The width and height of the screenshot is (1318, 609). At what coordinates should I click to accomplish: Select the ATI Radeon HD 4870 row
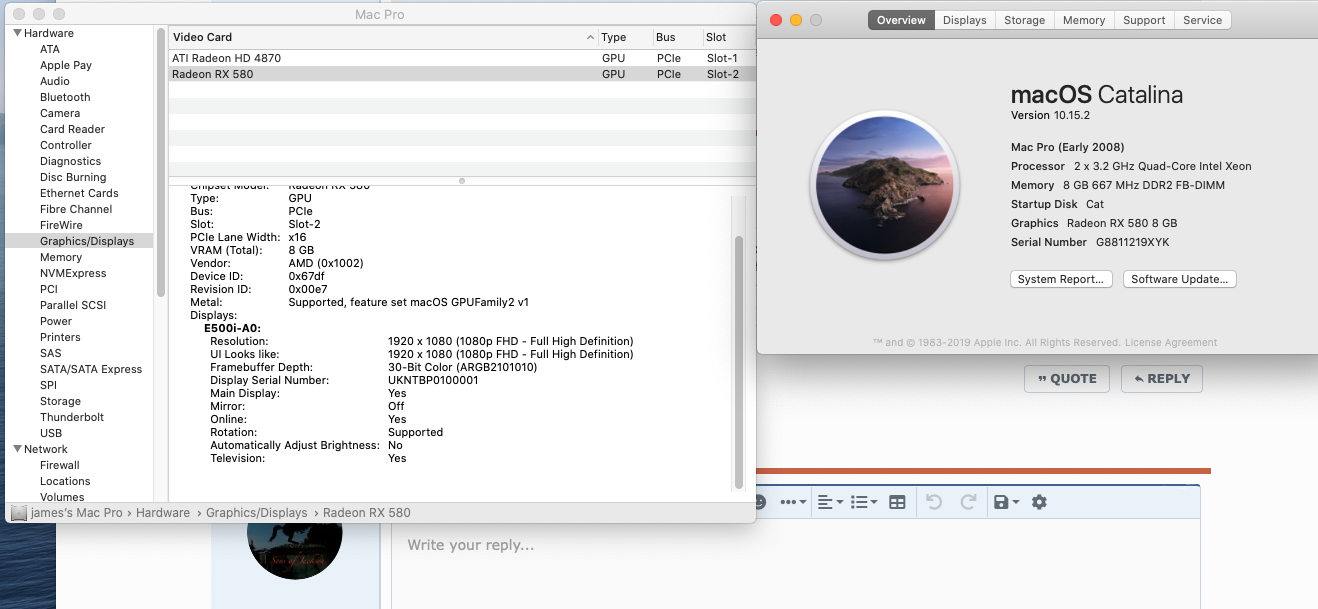click(x=461, y=58)
